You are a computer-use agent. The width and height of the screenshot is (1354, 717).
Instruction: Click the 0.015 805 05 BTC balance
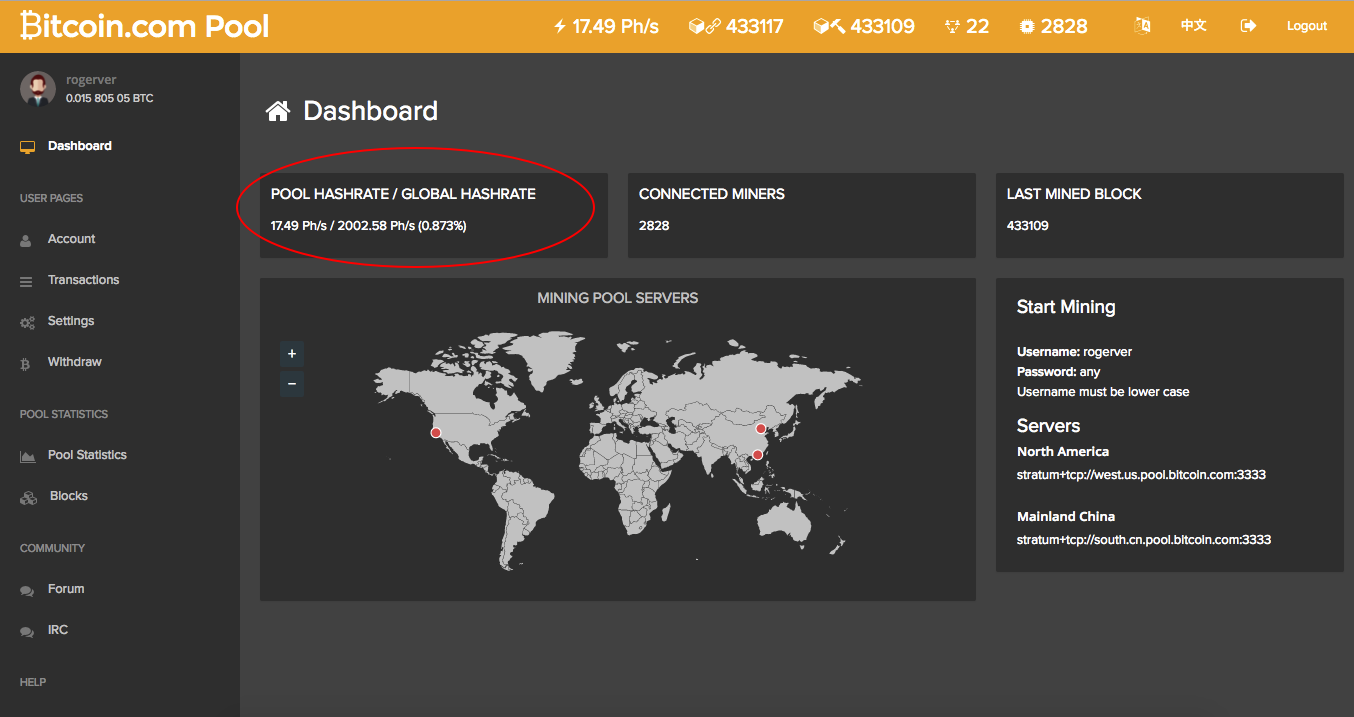coord(109,98)
